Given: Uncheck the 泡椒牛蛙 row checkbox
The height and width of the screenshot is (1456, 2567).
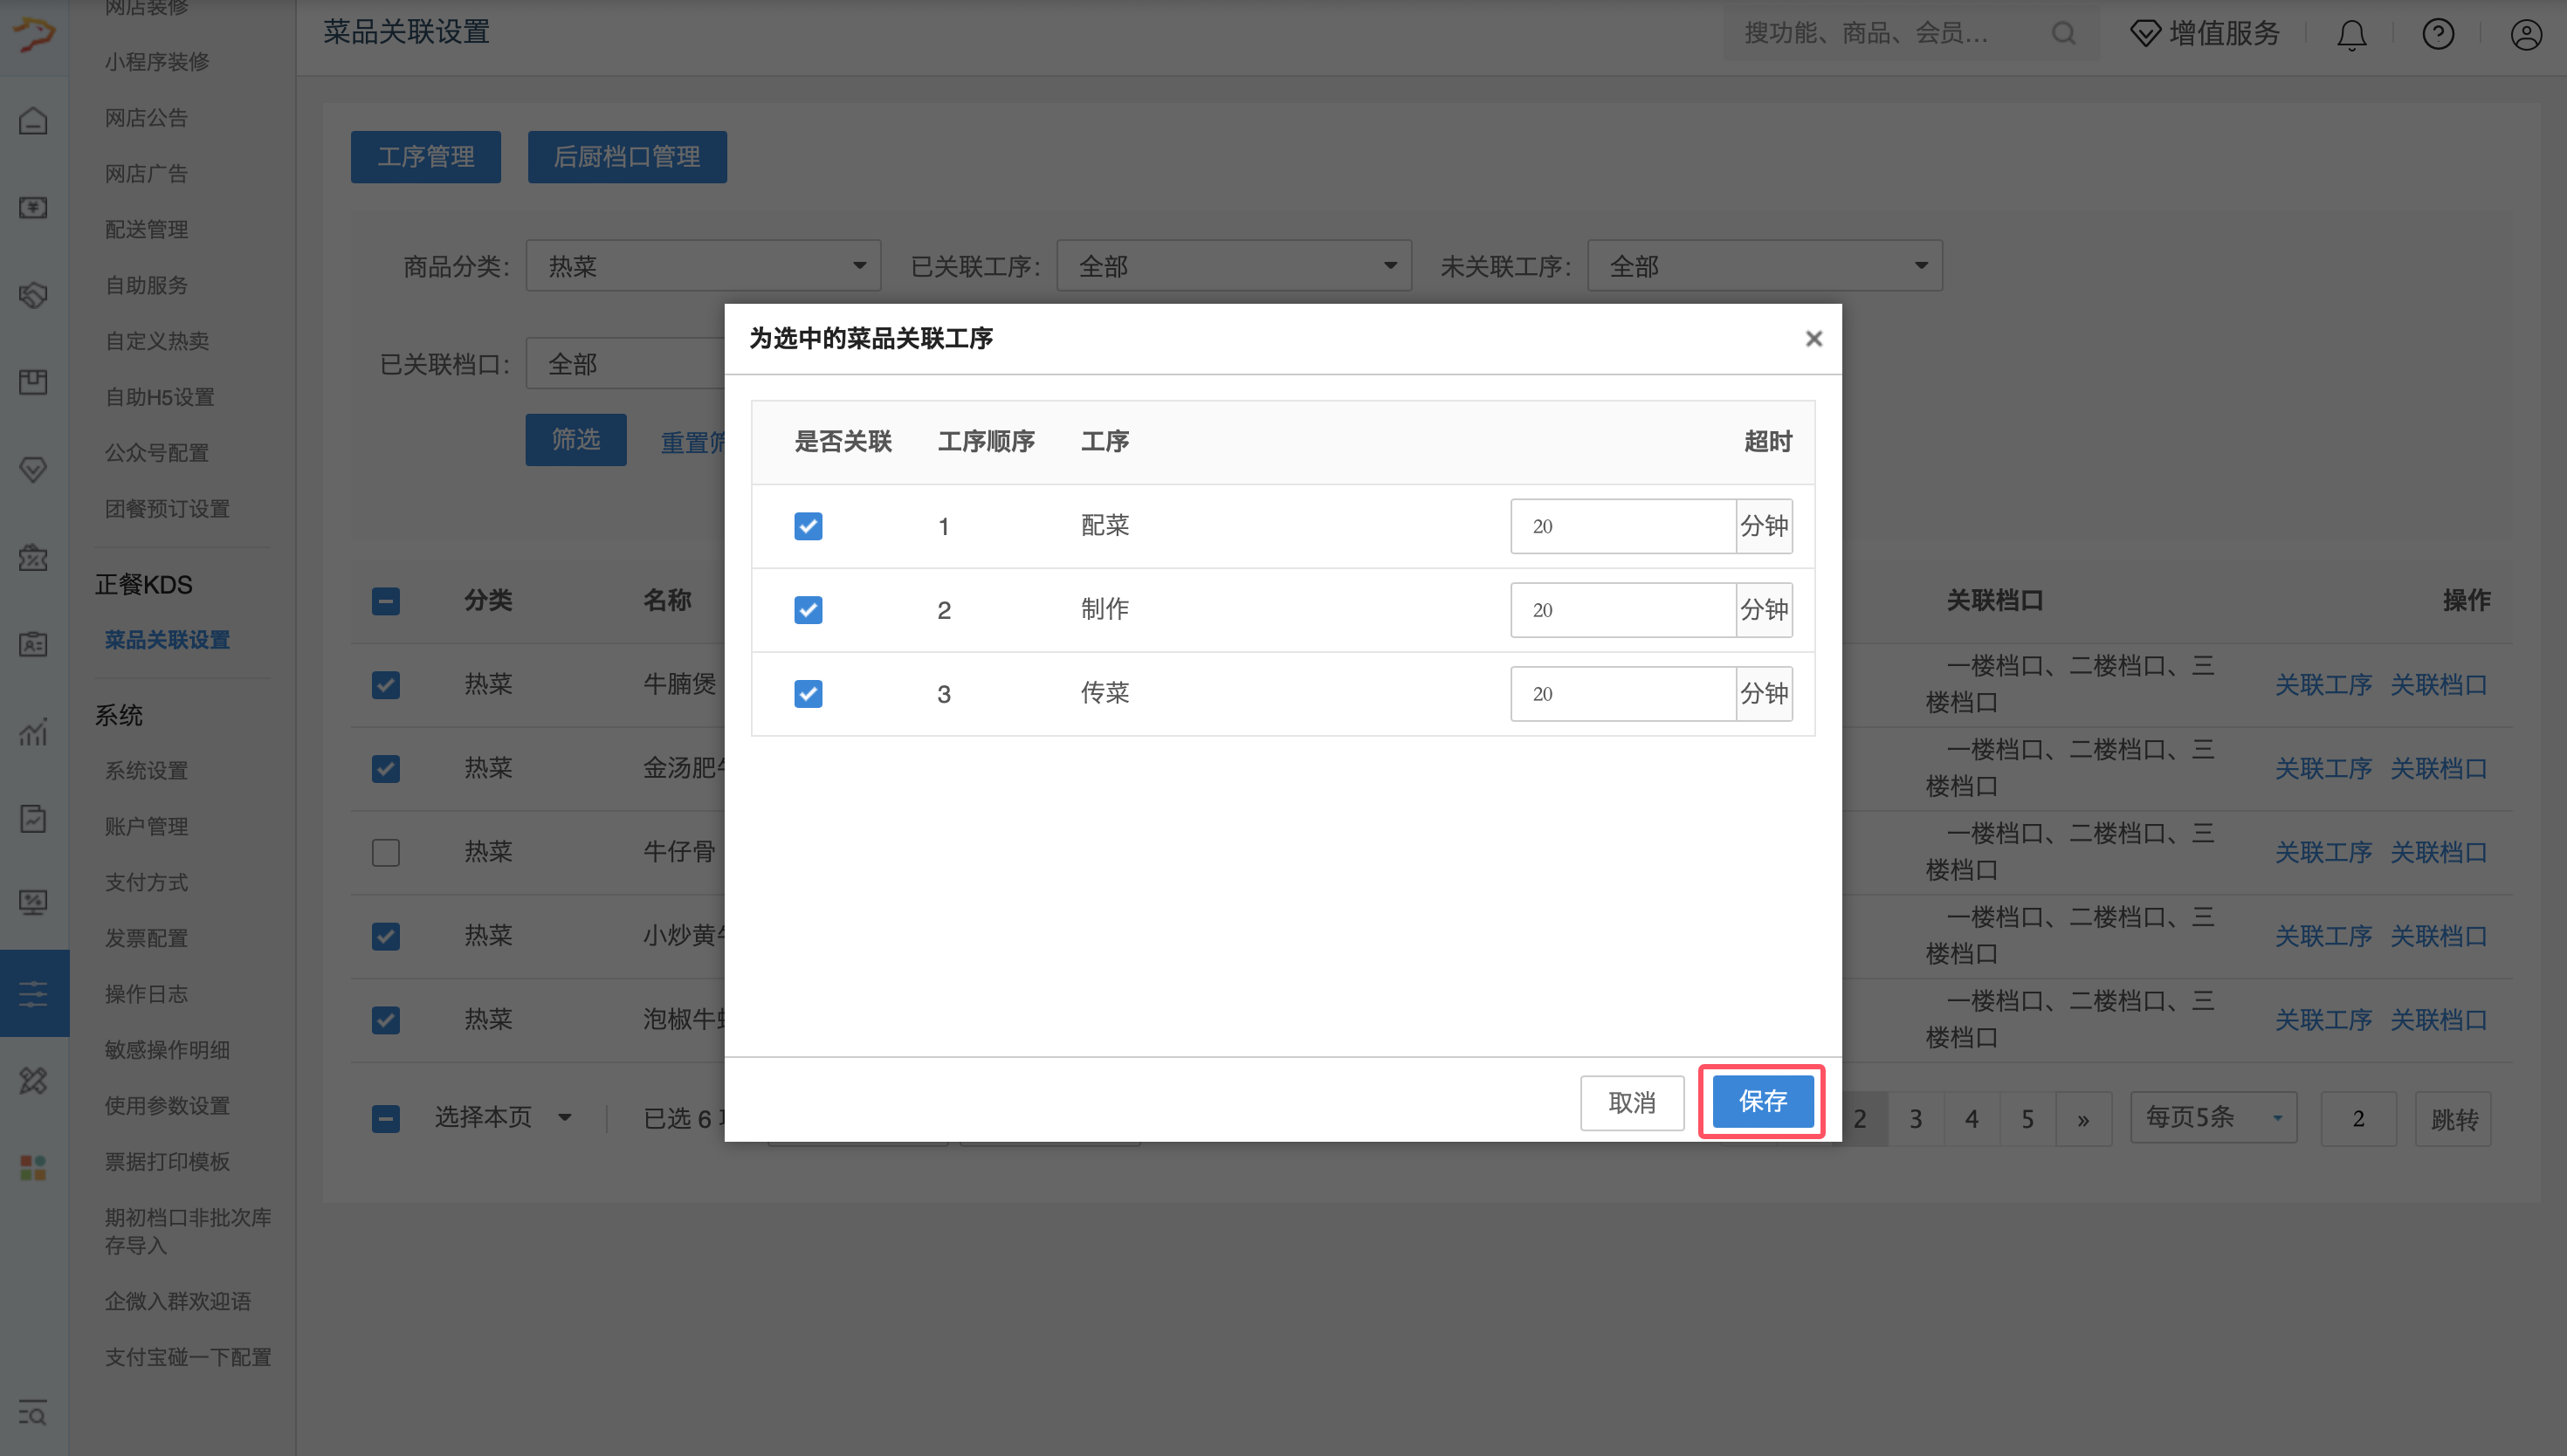Looking at the screenshot, I should click(x=386, y=1020).
